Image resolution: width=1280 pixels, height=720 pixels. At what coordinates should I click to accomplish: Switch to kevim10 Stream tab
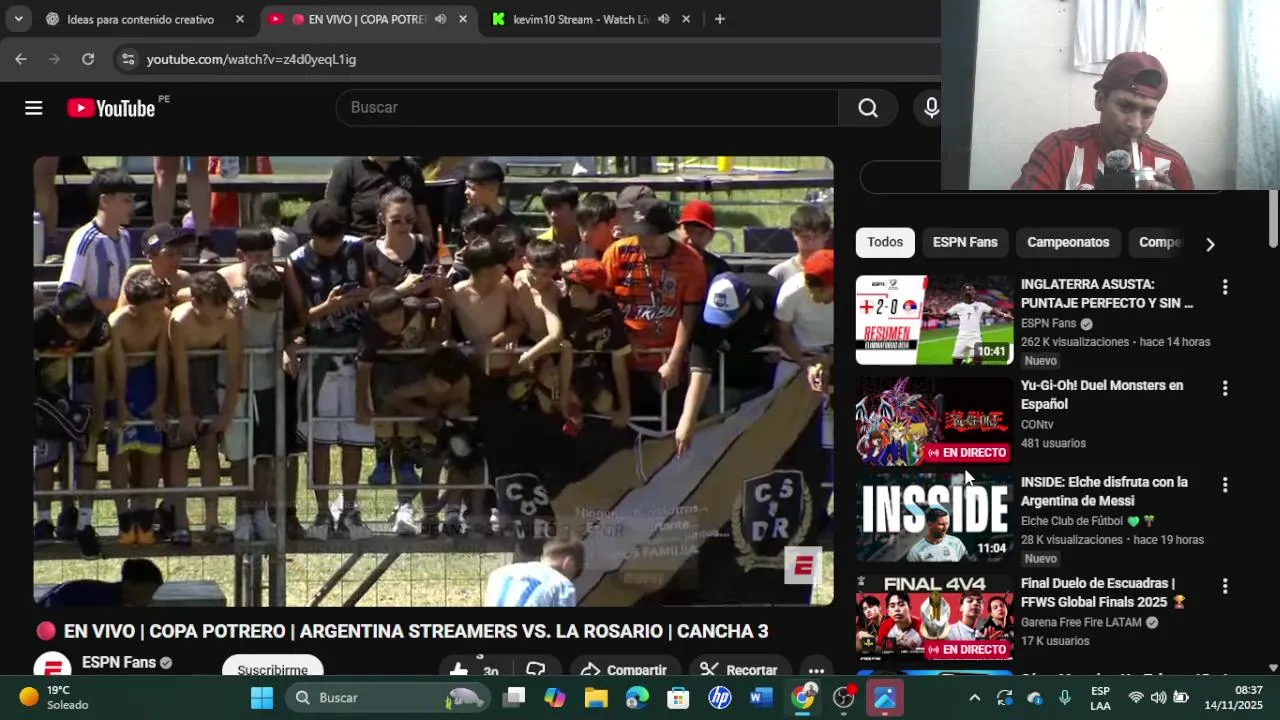(581, 19)
